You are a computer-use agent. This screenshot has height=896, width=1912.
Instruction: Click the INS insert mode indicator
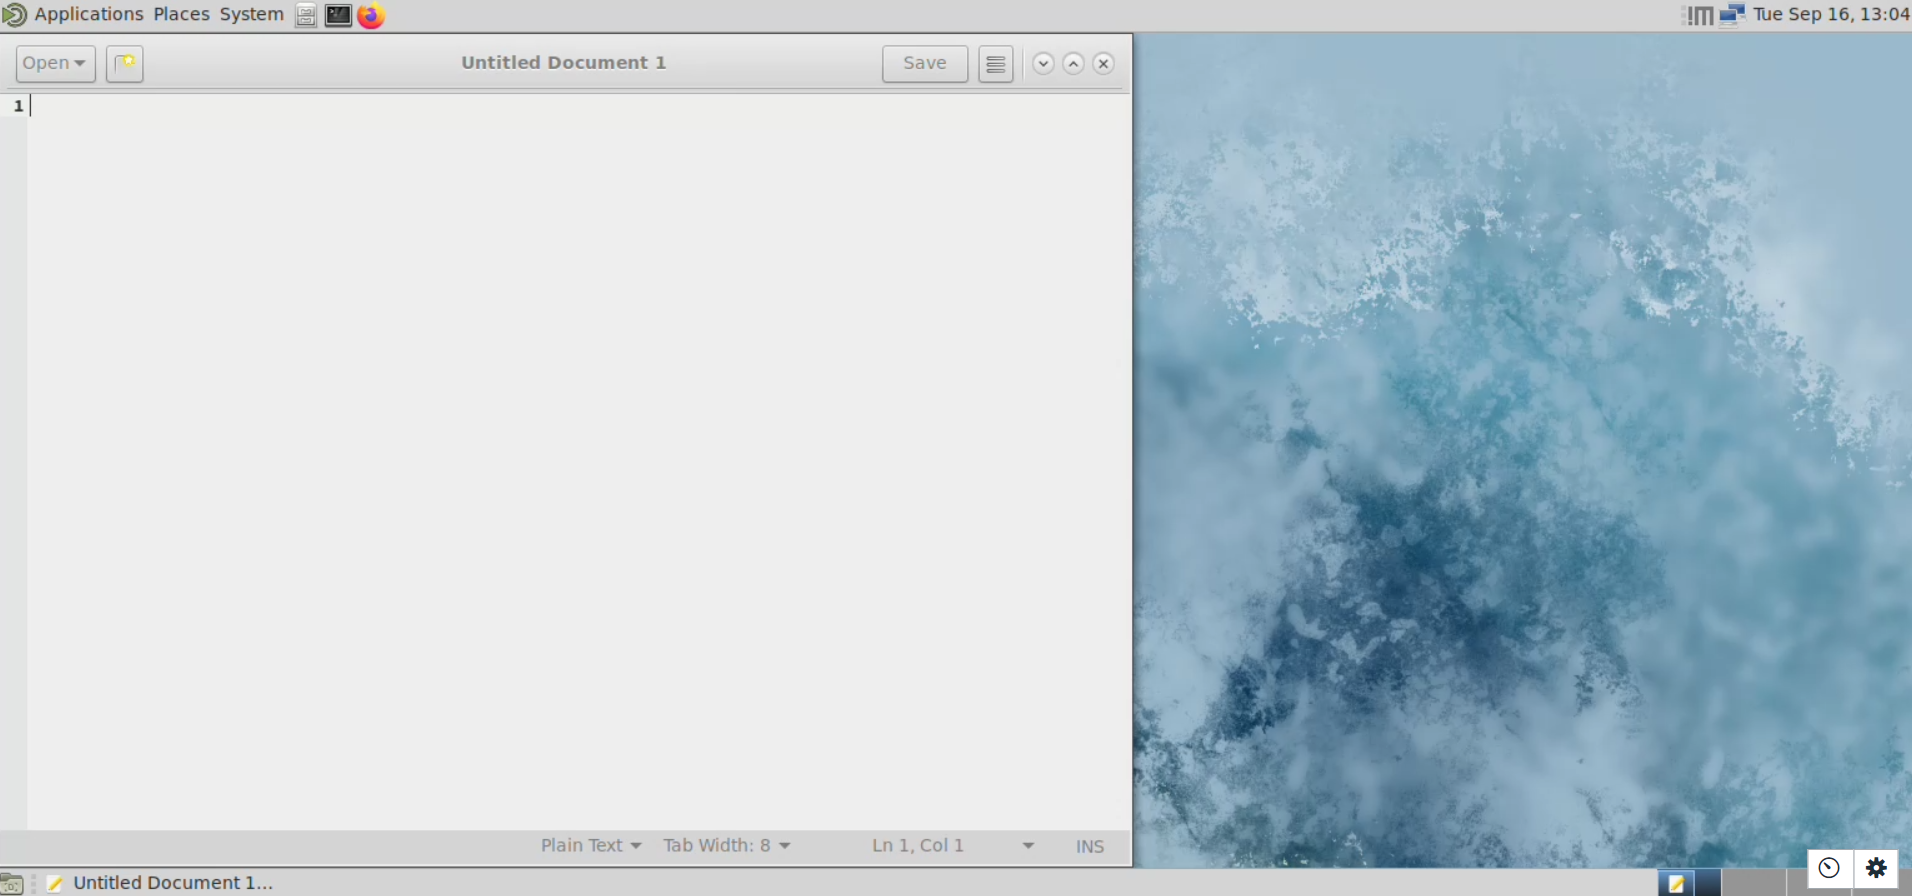(1090, 847)
